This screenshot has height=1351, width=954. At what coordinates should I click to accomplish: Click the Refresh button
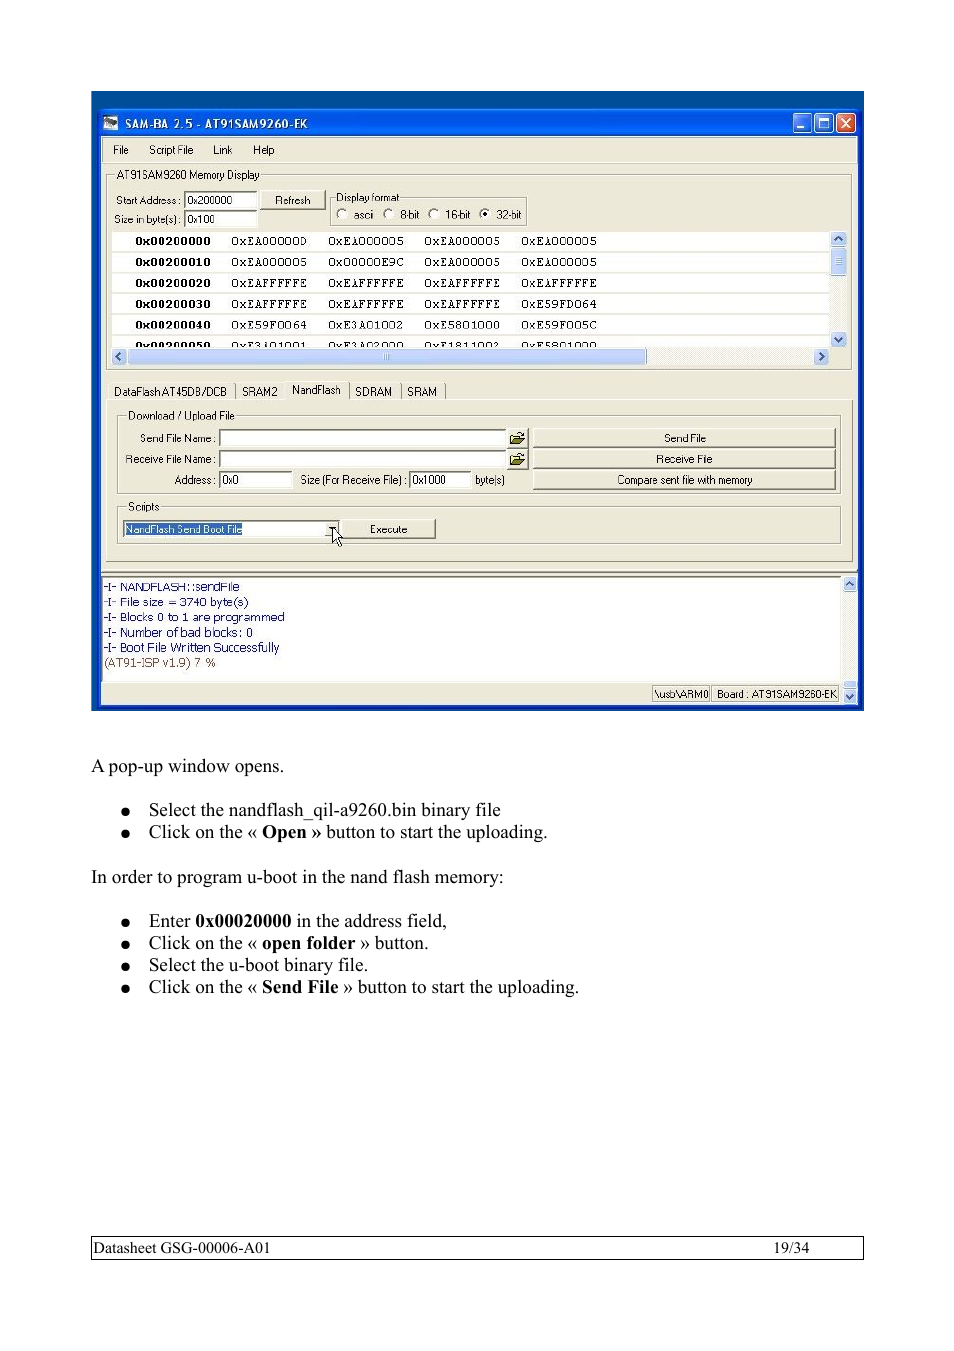(293, 200)
